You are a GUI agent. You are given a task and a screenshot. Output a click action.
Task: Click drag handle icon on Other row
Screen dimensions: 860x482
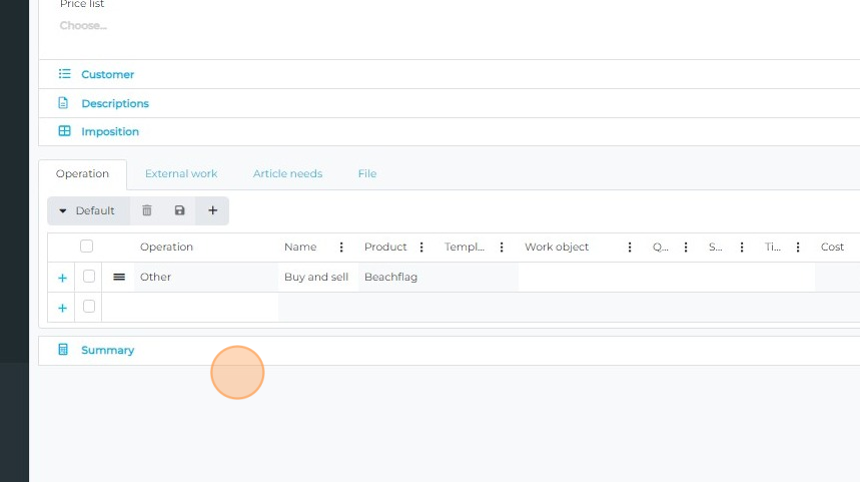pos(119,277)
